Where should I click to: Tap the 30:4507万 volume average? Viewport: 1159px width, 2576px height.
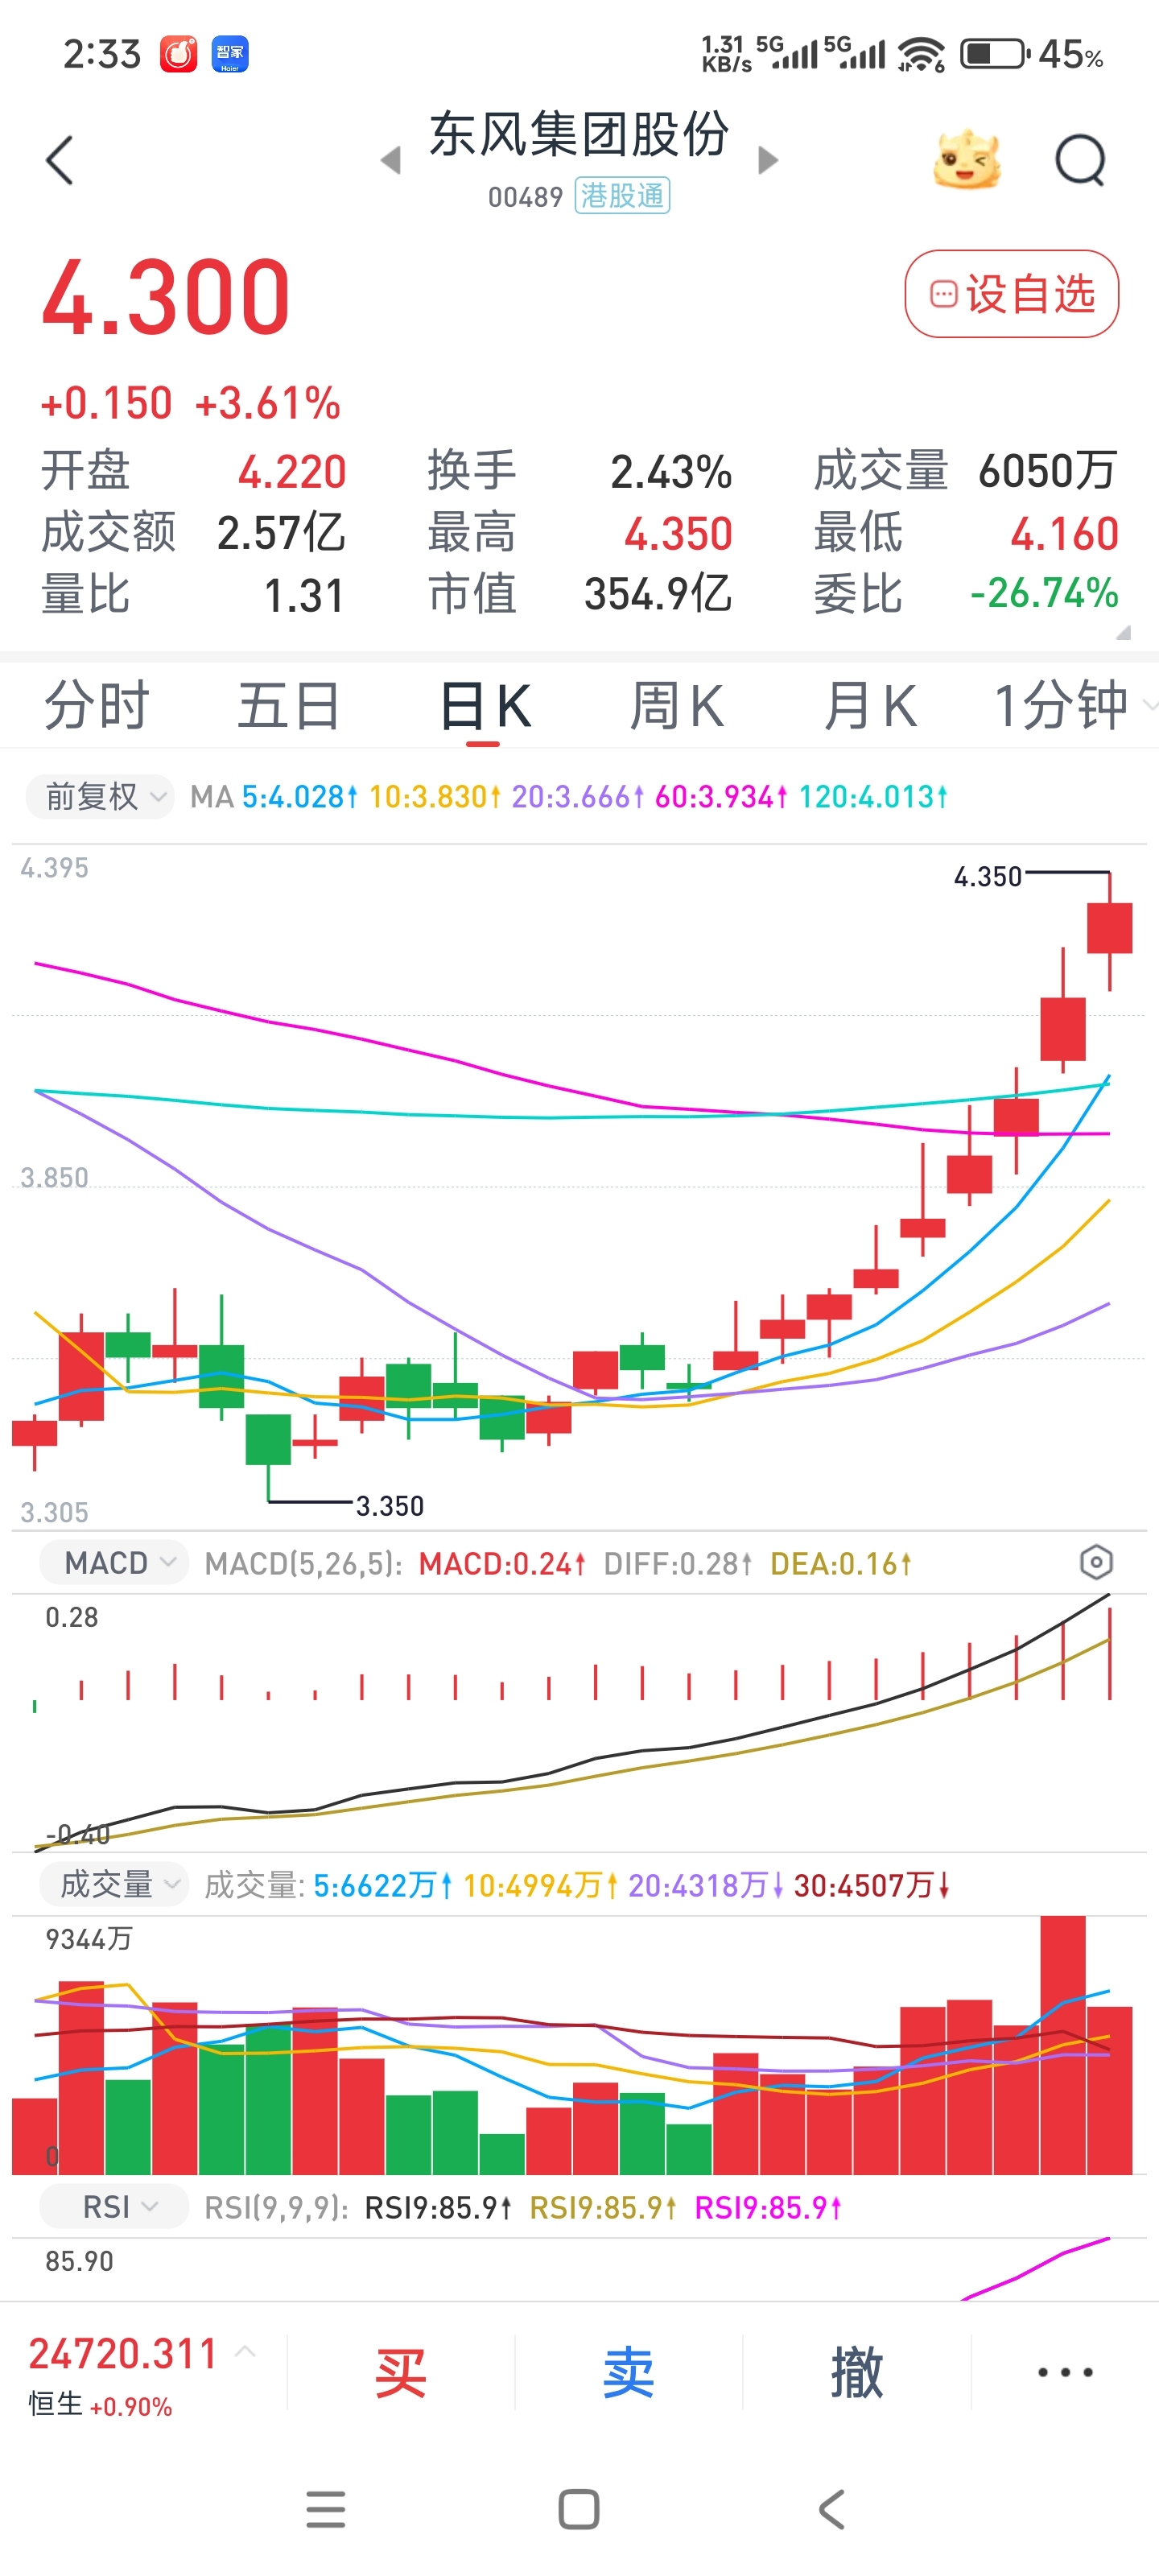coord(871,1885)
